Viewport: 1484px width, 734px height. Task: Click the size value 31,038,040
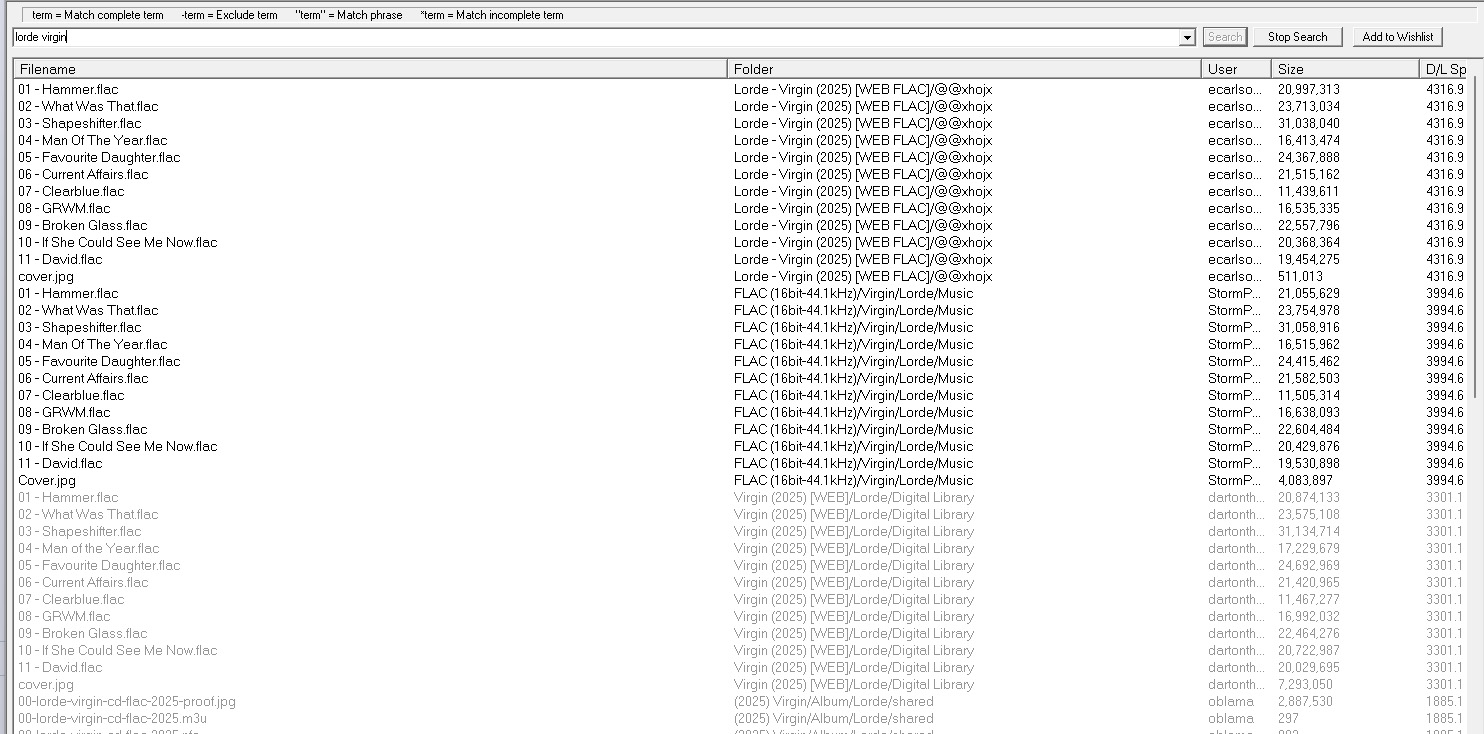point(1309,123)
